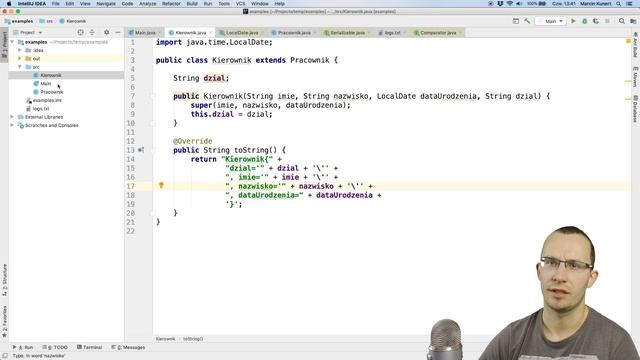
Task: Click in the editor on line 22
Action: point(392,231)
